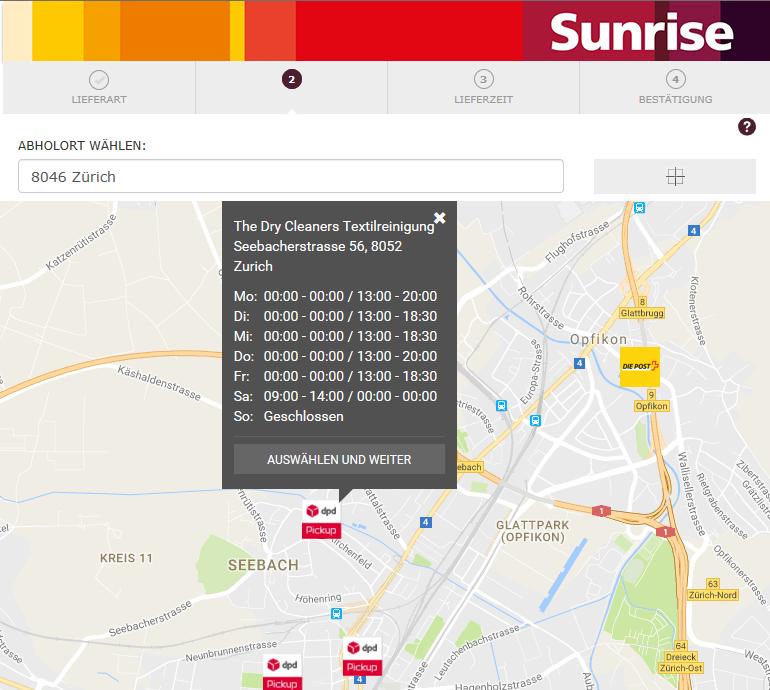Click the step 4 circle icon
Screen dimensions: 770x690
click(x=676, y=80)
